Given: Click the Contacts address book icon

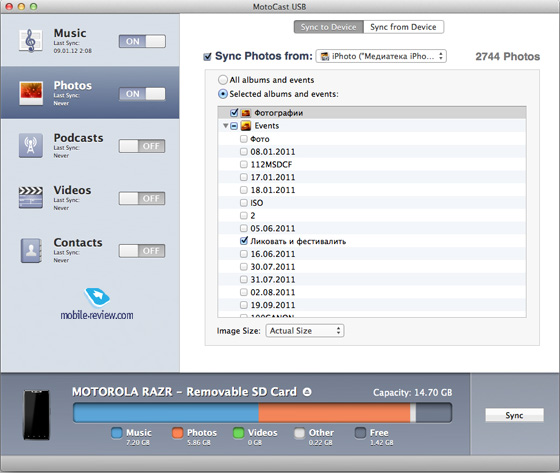Looking at the screenshot, I should click(31, 250).
